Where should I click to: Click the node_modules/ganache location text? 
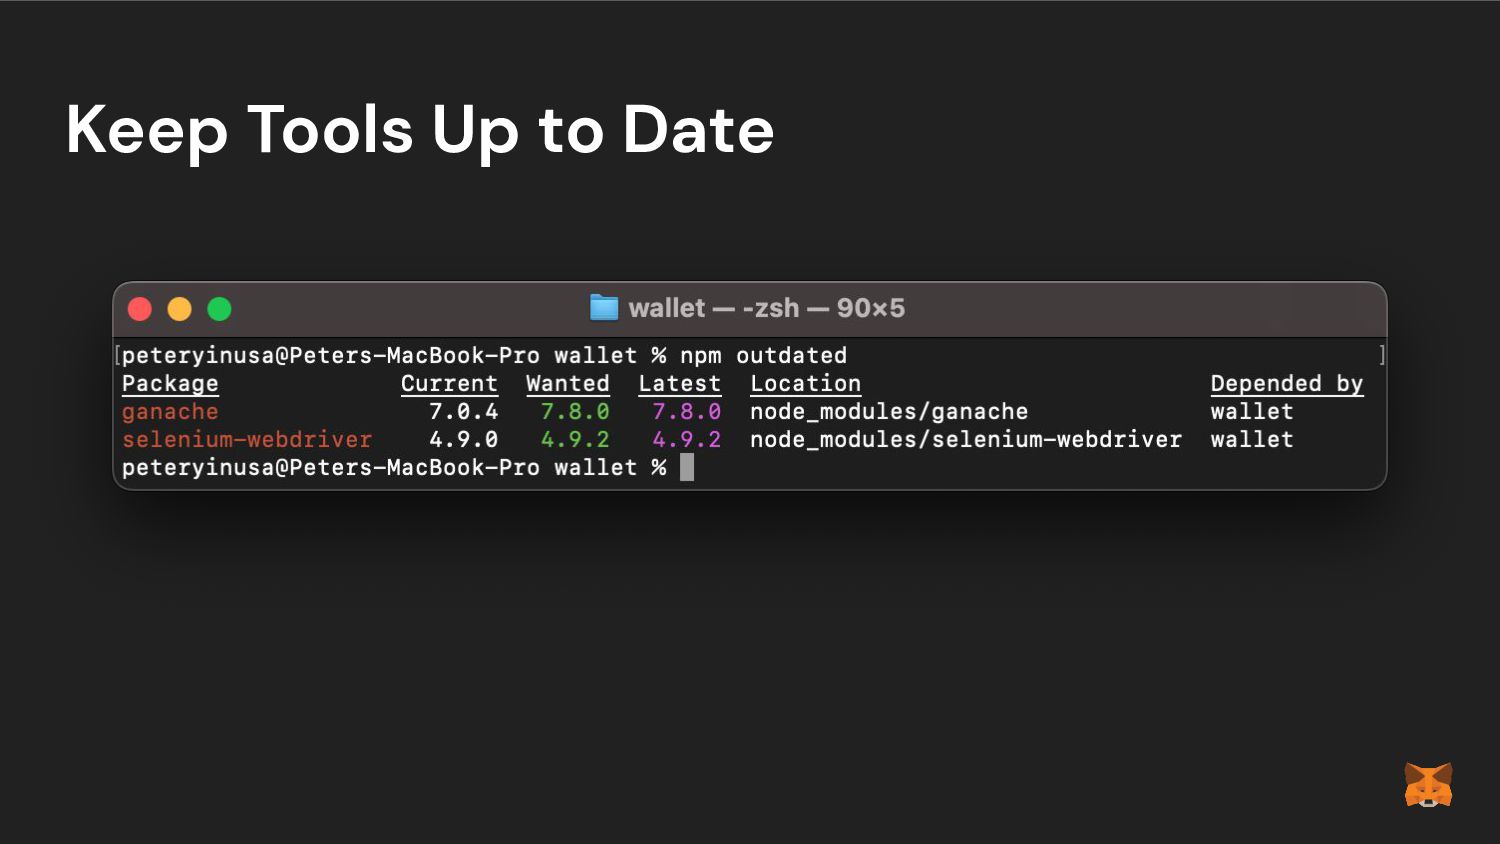click(889, 412)
